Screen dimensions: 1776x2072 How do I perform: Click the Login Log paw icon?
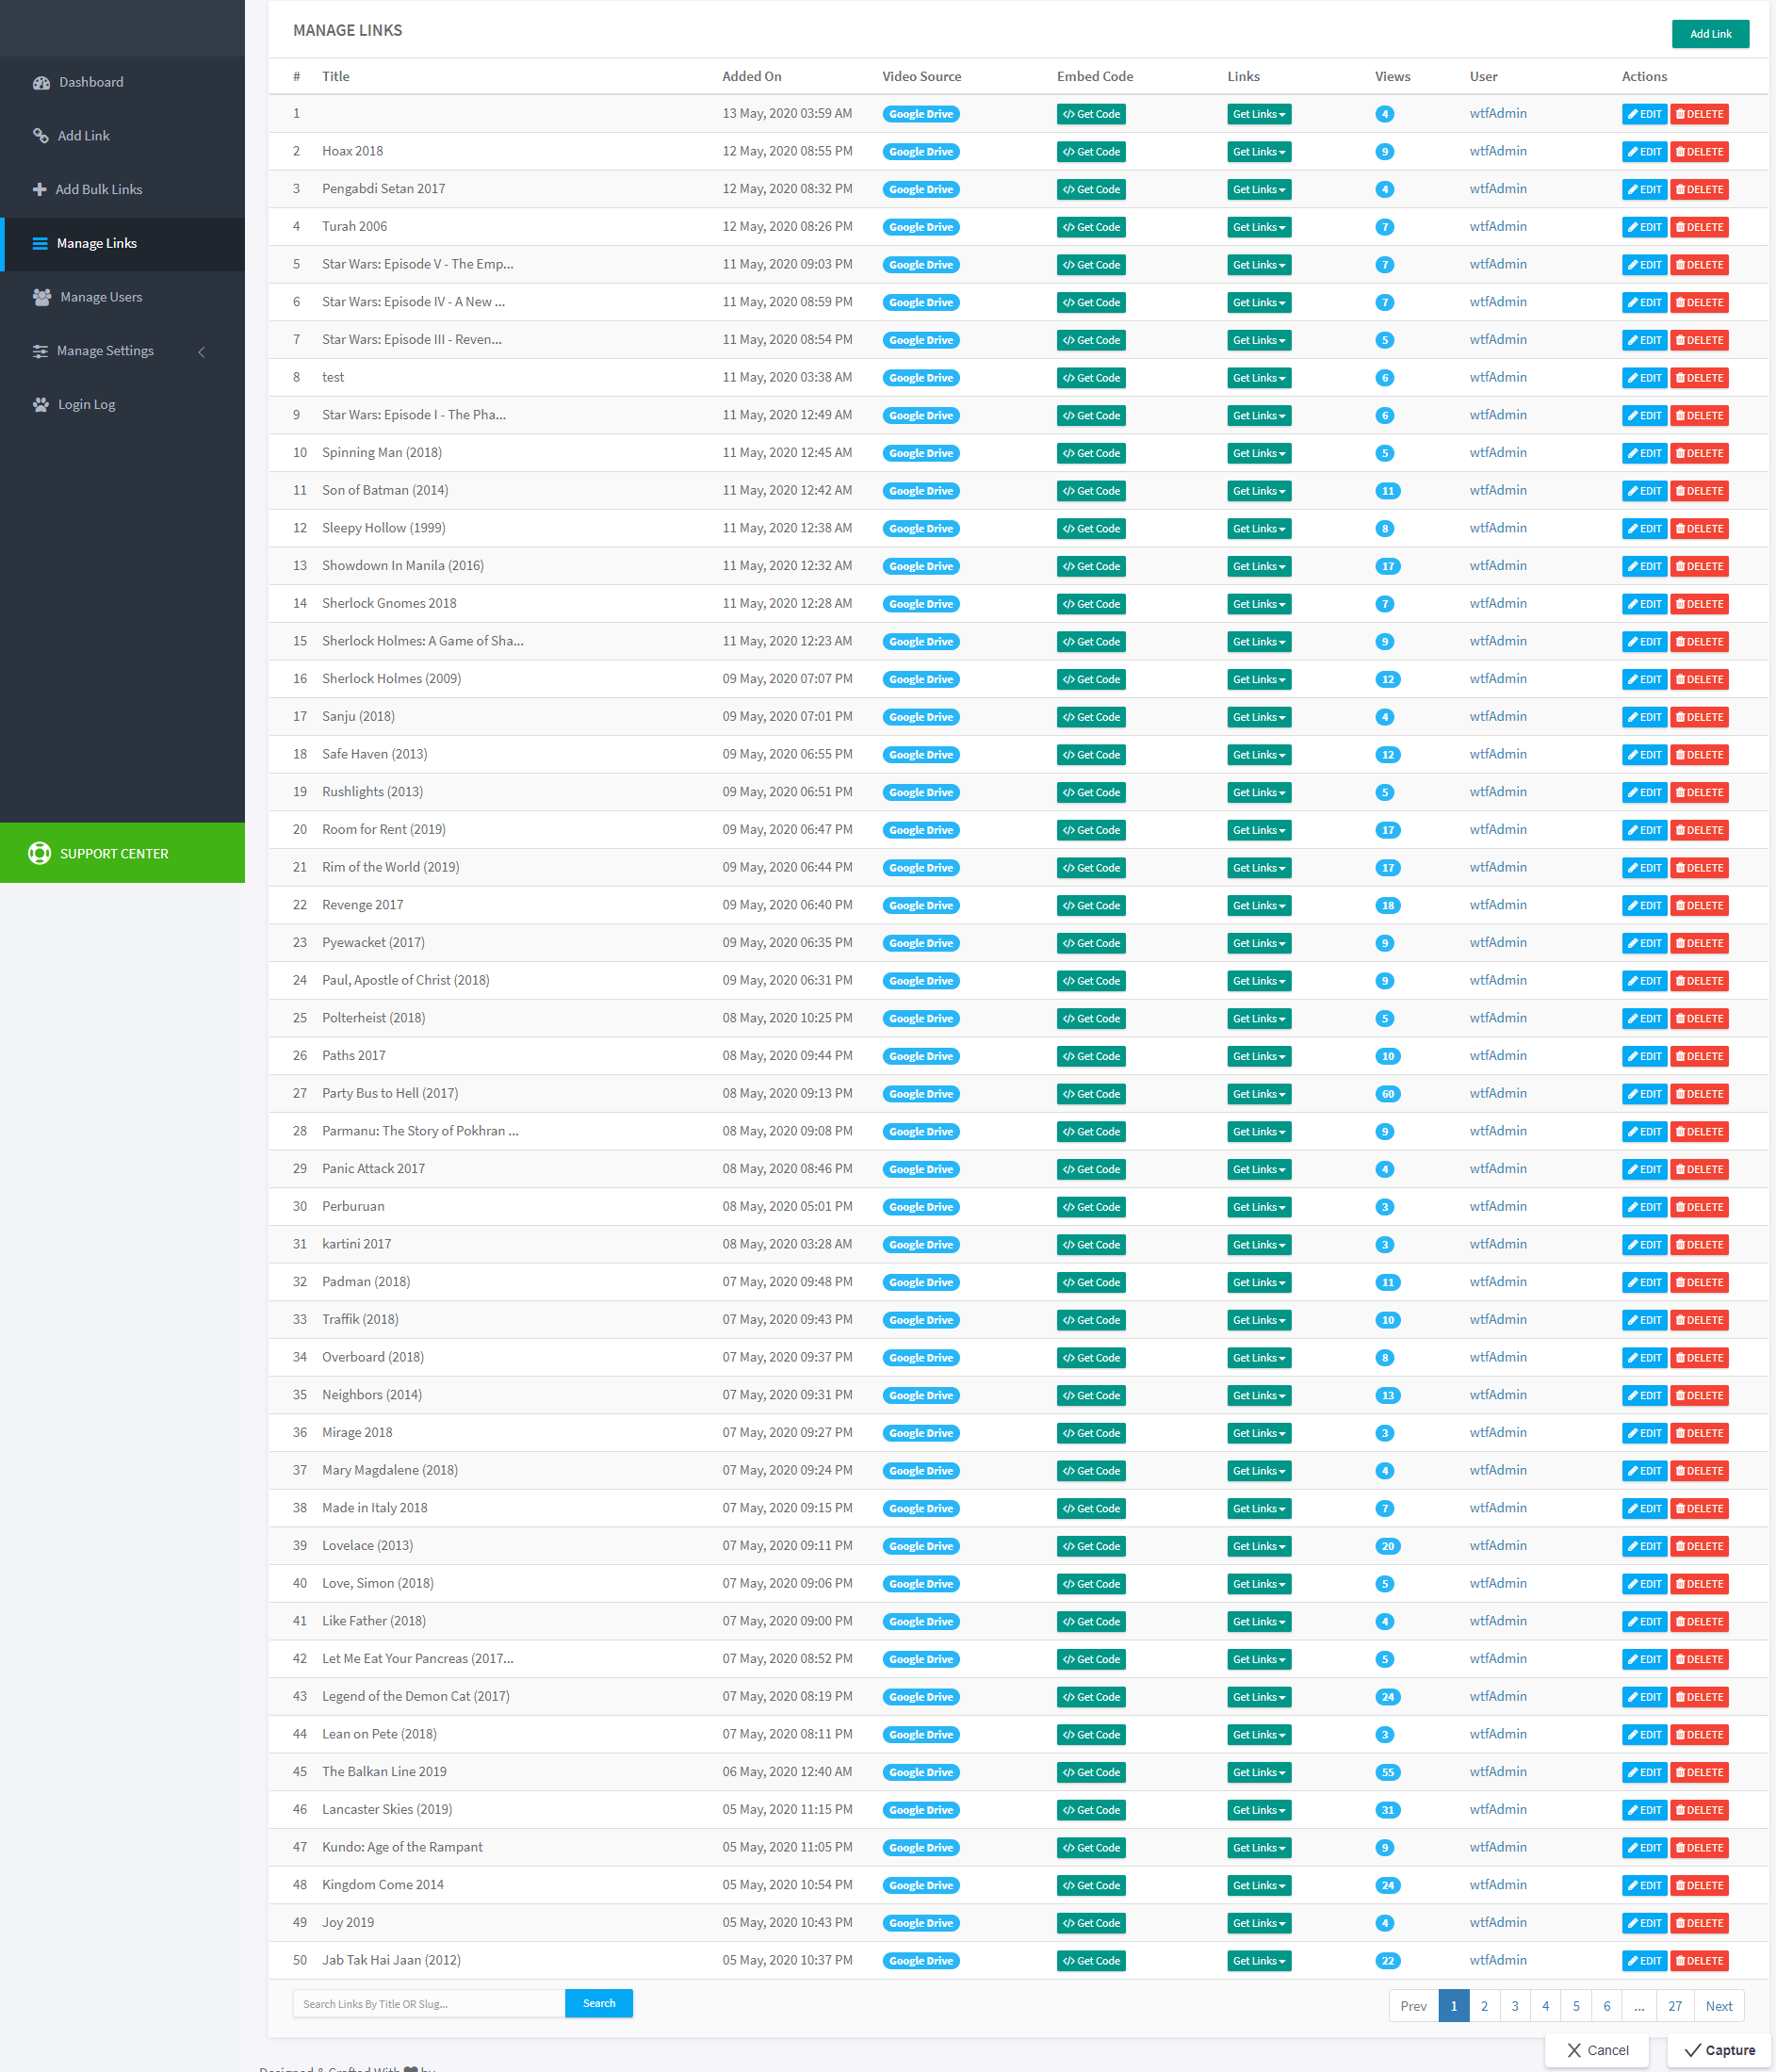41,405
